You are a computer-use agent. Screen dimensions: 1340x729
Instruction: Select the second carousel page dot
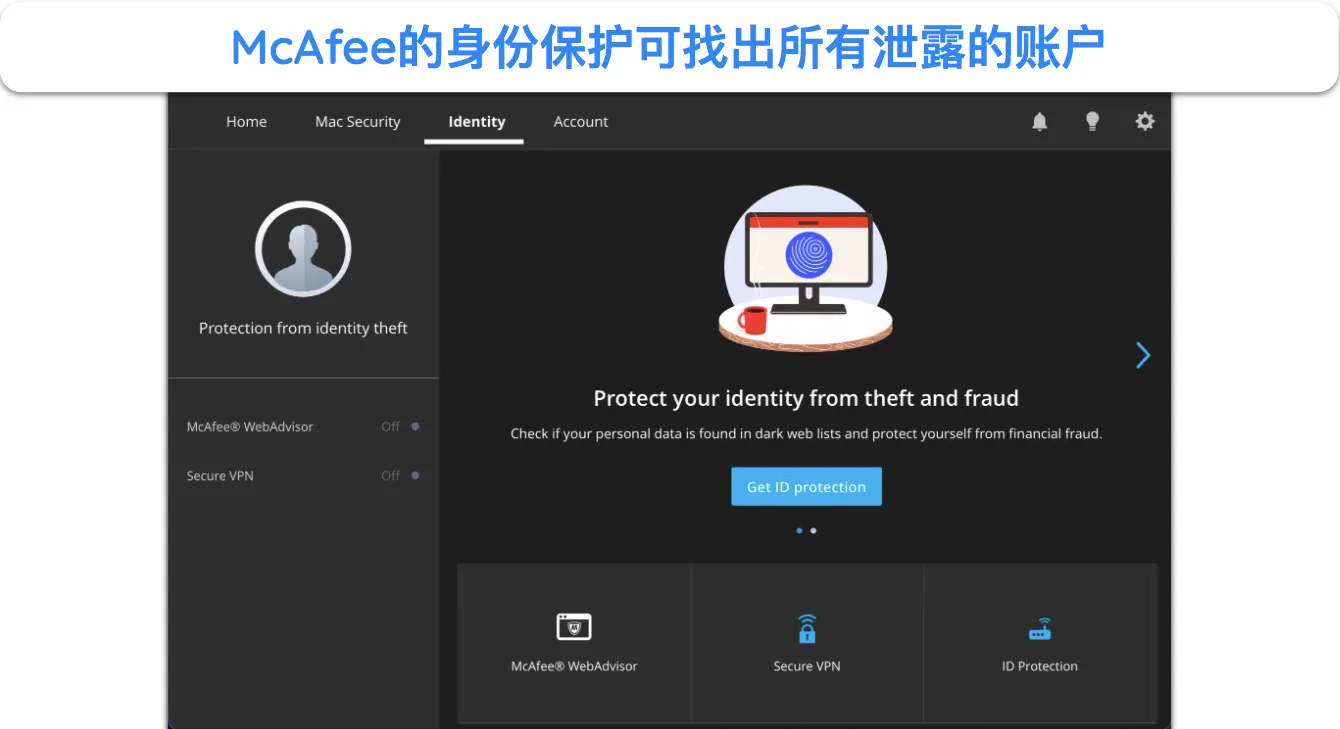coord(813,531)
